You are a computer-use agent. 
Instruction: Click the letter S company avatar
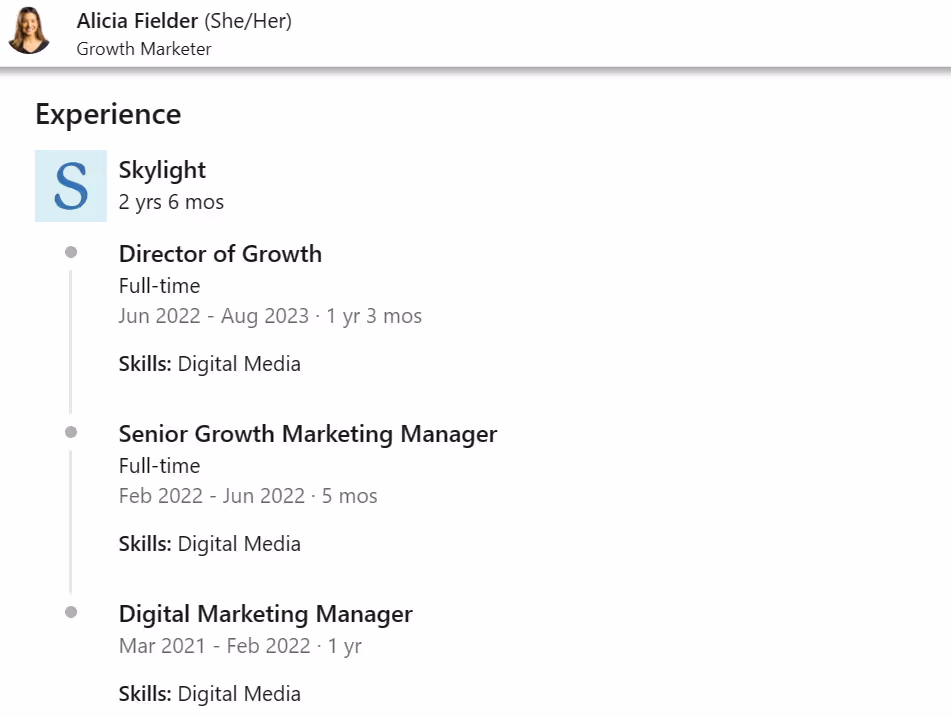click(70, 186)
